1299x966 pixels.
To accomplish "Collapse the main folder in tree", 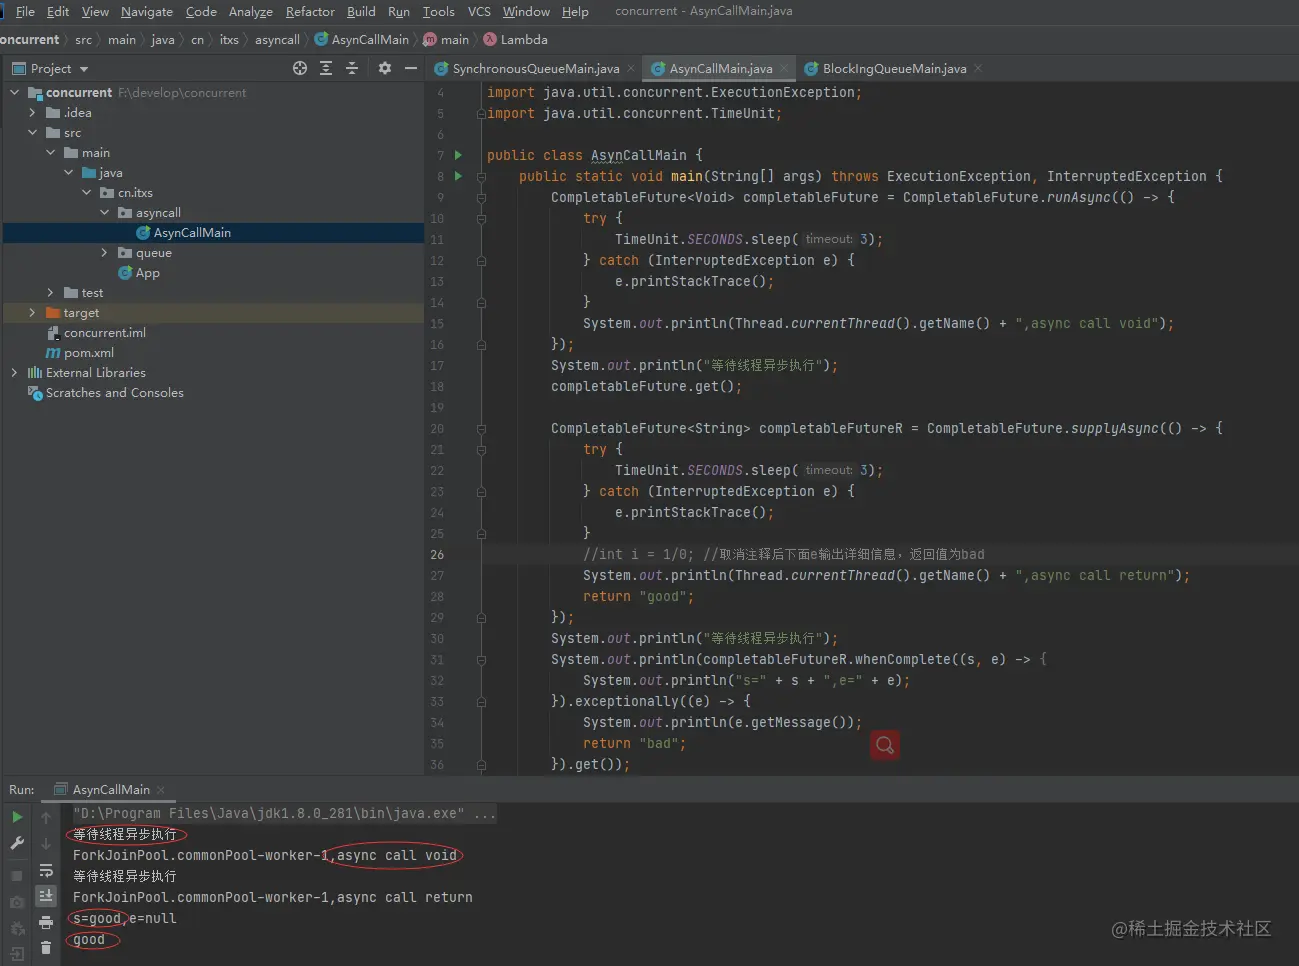I will pyautogui.click(x=50, y=152).
